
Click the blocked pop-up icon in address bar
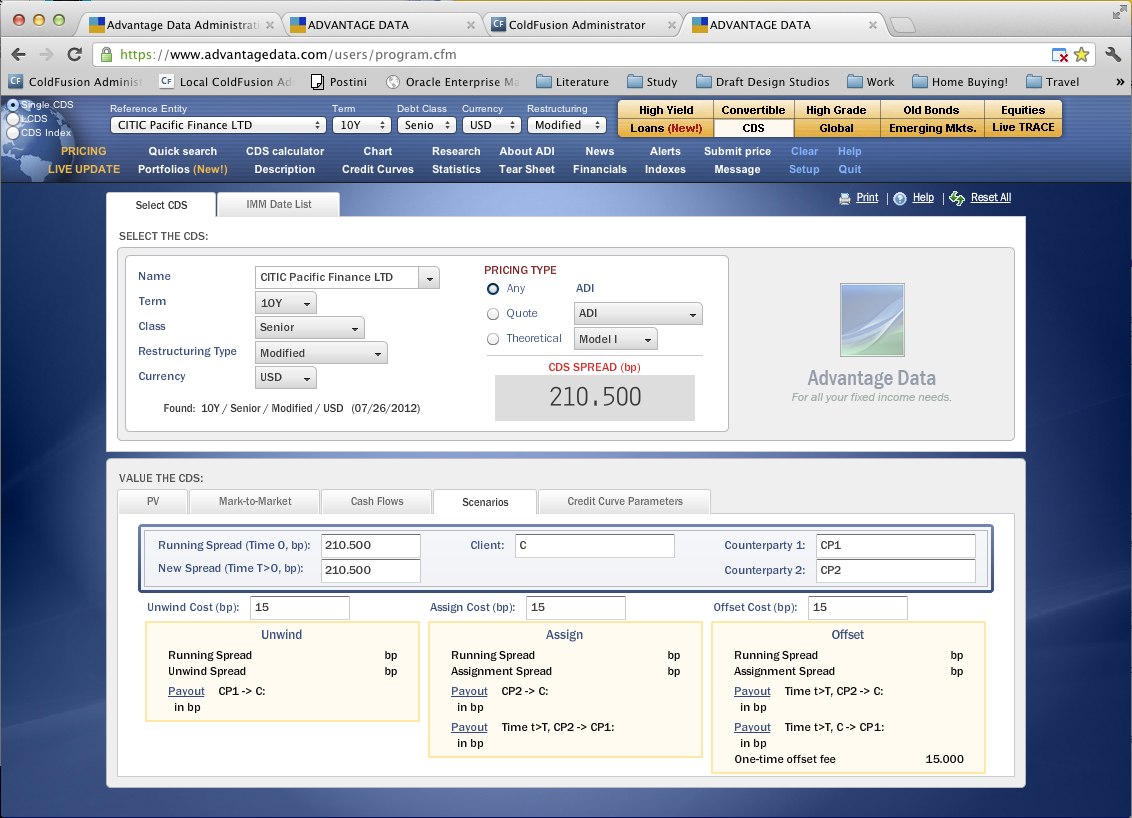[x=1059, y=55]
